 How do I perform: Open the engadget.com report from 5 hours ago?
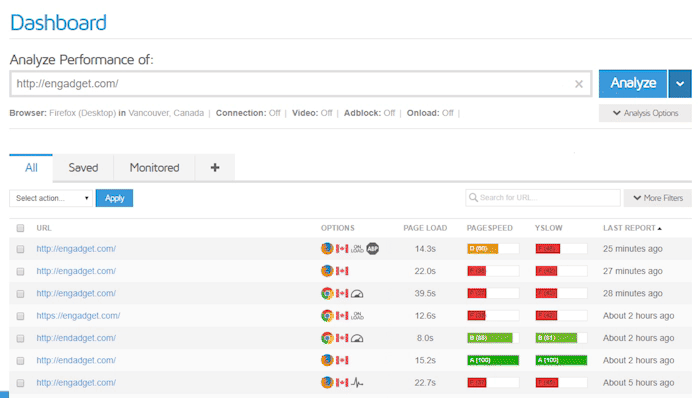coord(76,382)
